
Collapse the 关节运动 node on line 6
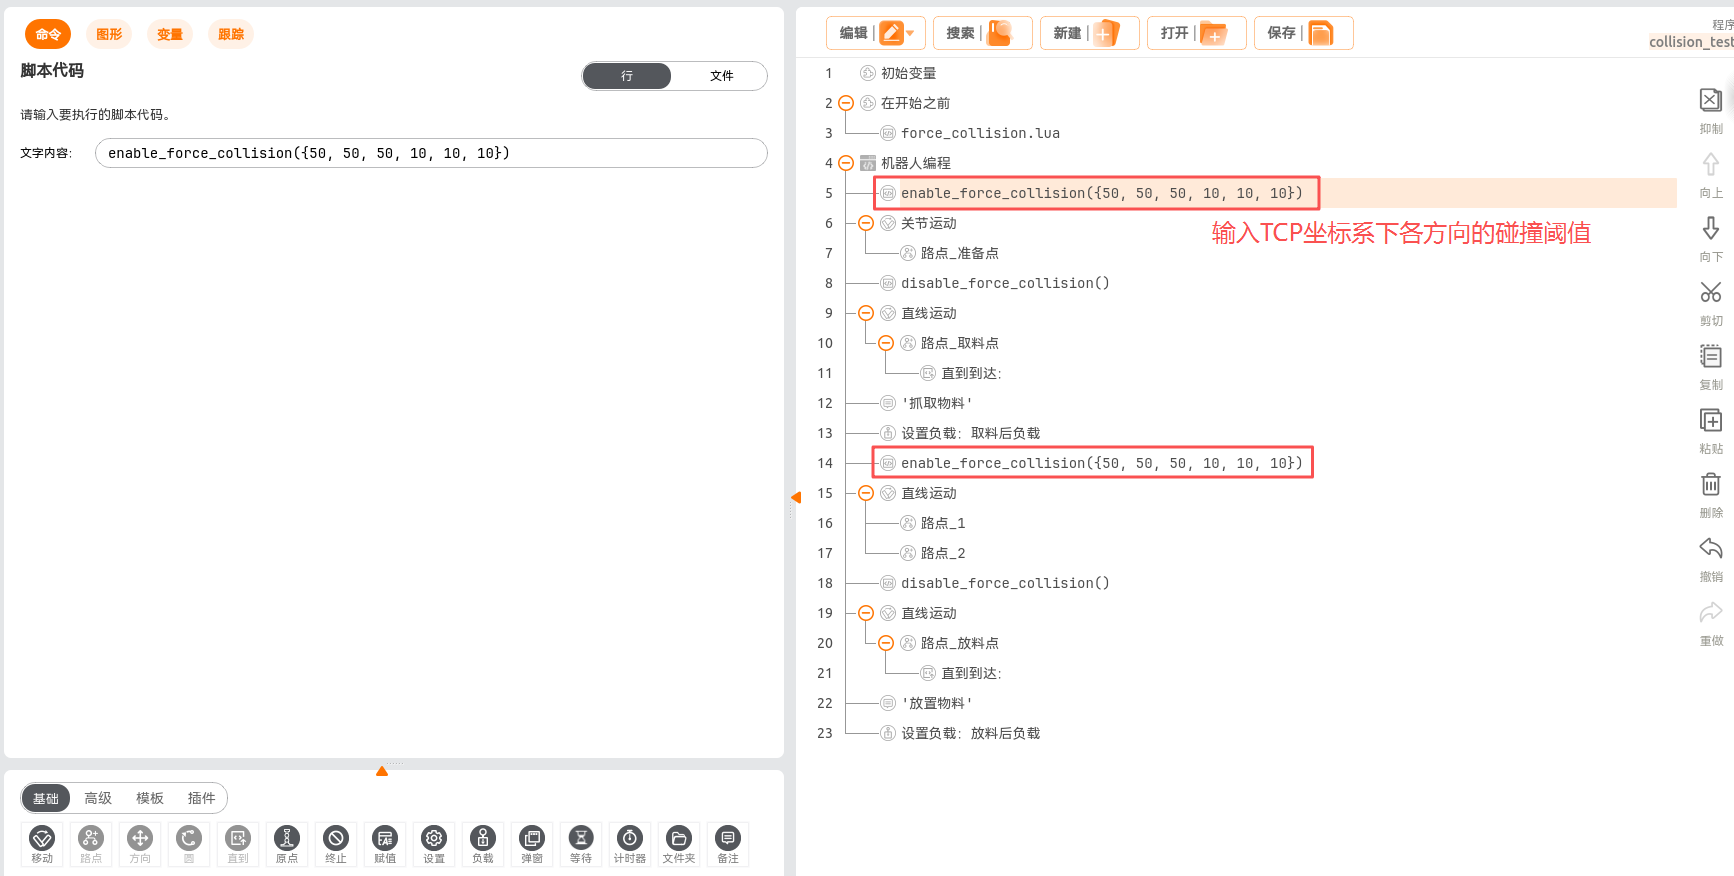point(866,223)
